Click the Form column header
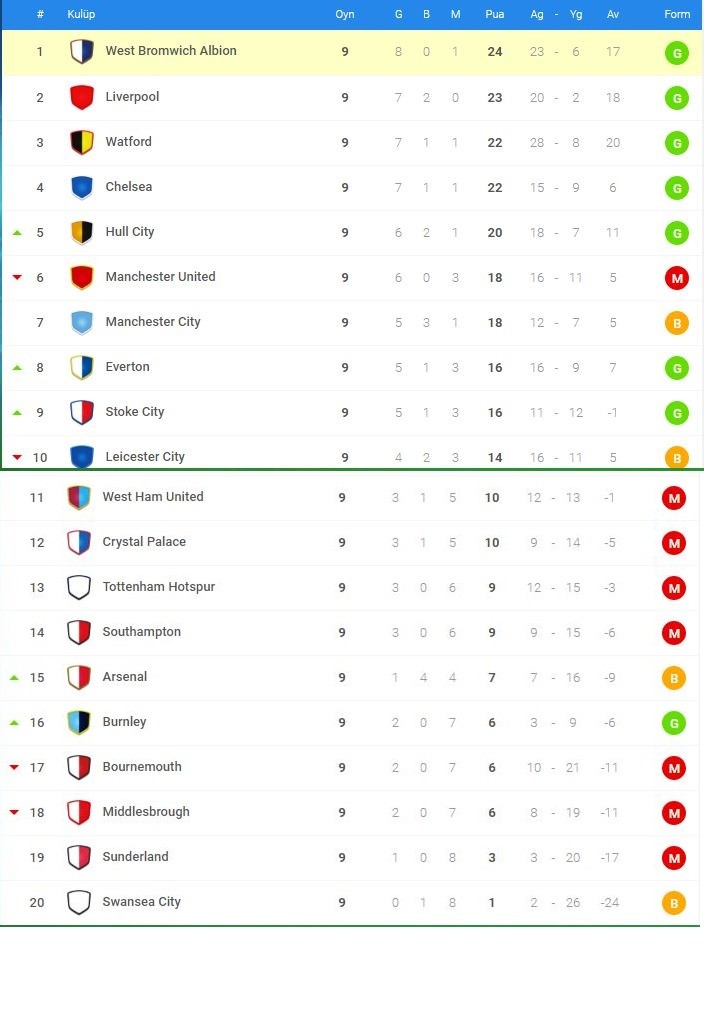The height and width of the screenshot is (1036, 704). (x=677, y=14)
